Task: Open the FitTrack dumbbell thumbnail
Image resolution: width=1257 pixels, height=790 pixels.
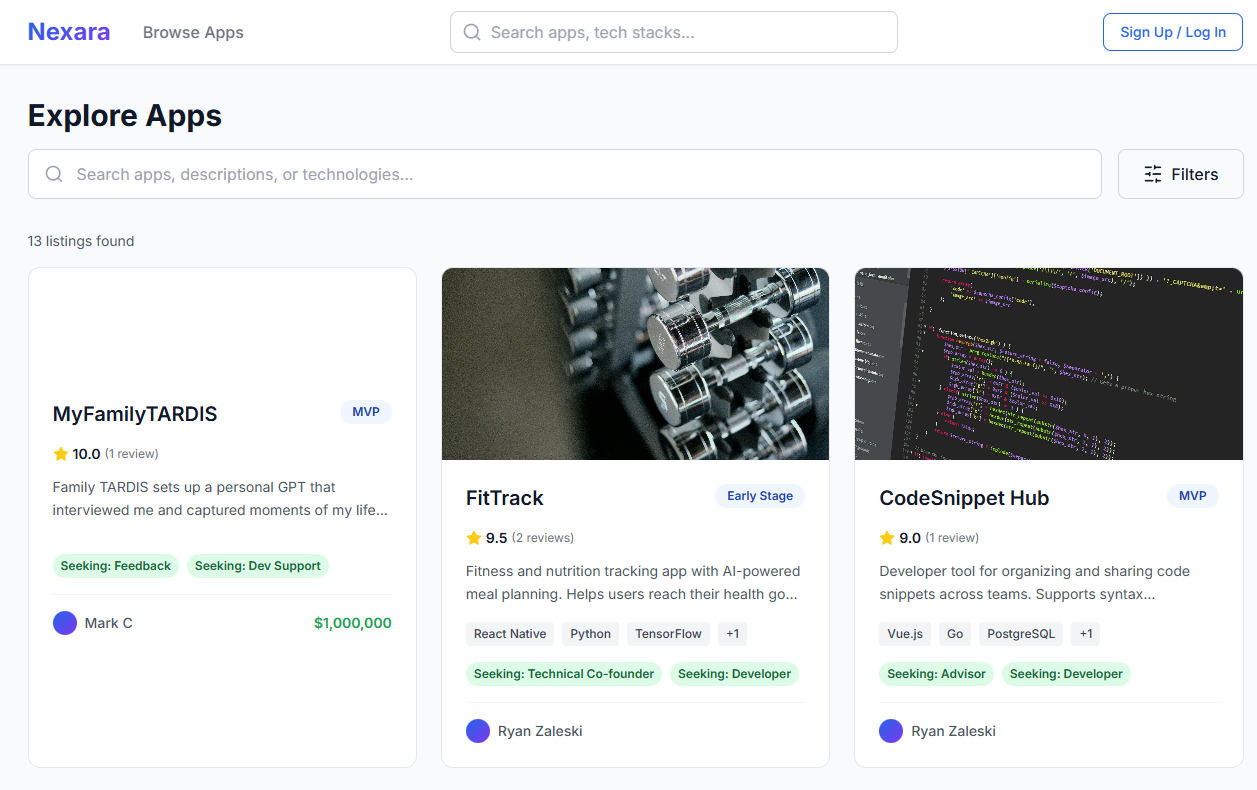Action: (635, 364)
